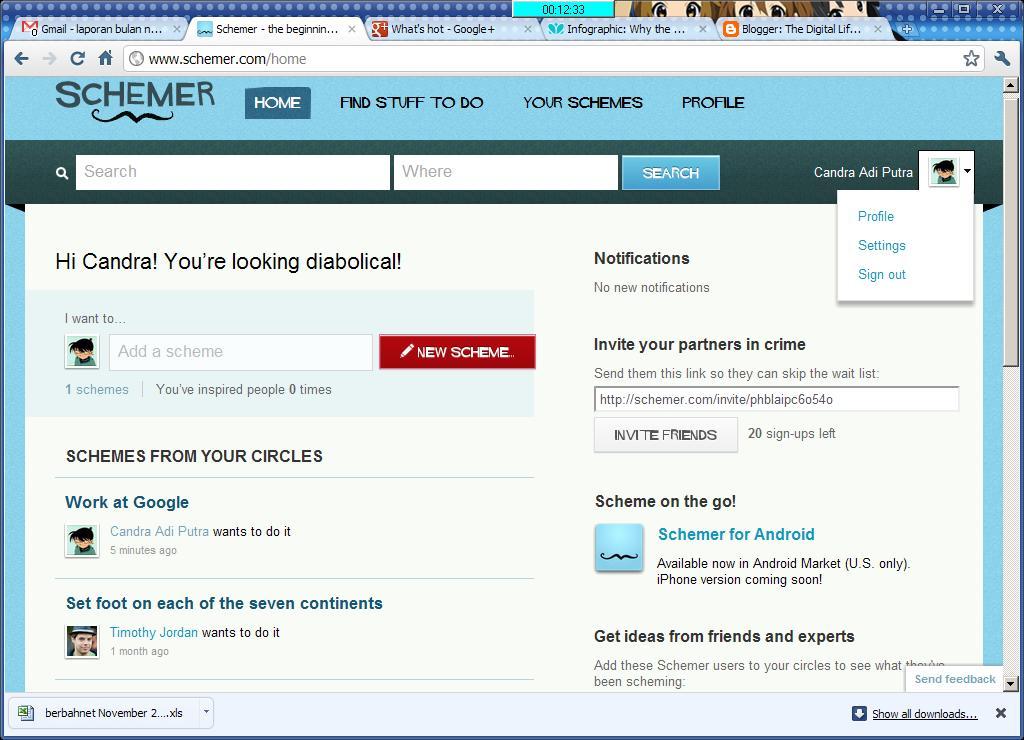Click the Timothy Jordan name link
This screenshot has height=740, width=1024.
click(x=153, y=632)
